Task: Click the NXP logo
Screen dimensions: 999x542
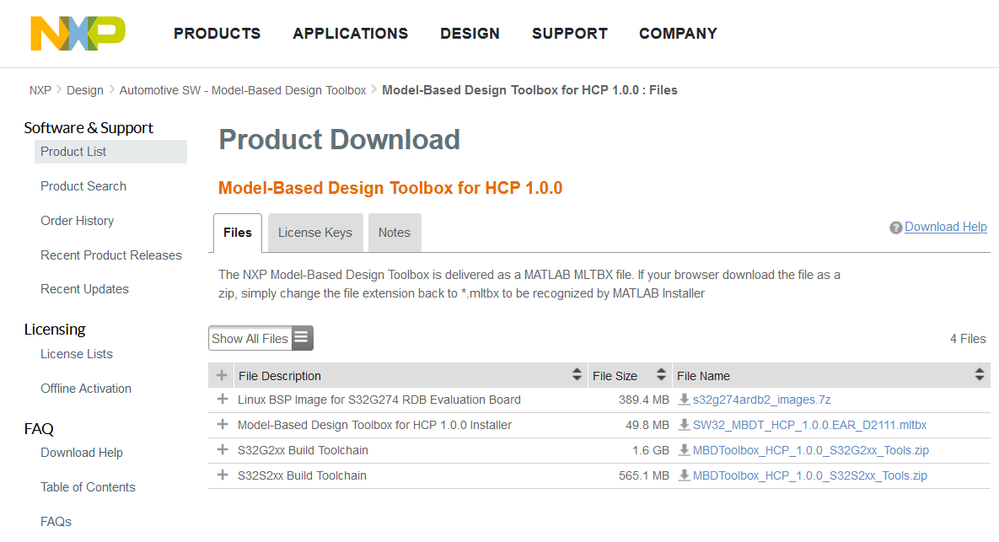Action: click(x=78, y=33)
